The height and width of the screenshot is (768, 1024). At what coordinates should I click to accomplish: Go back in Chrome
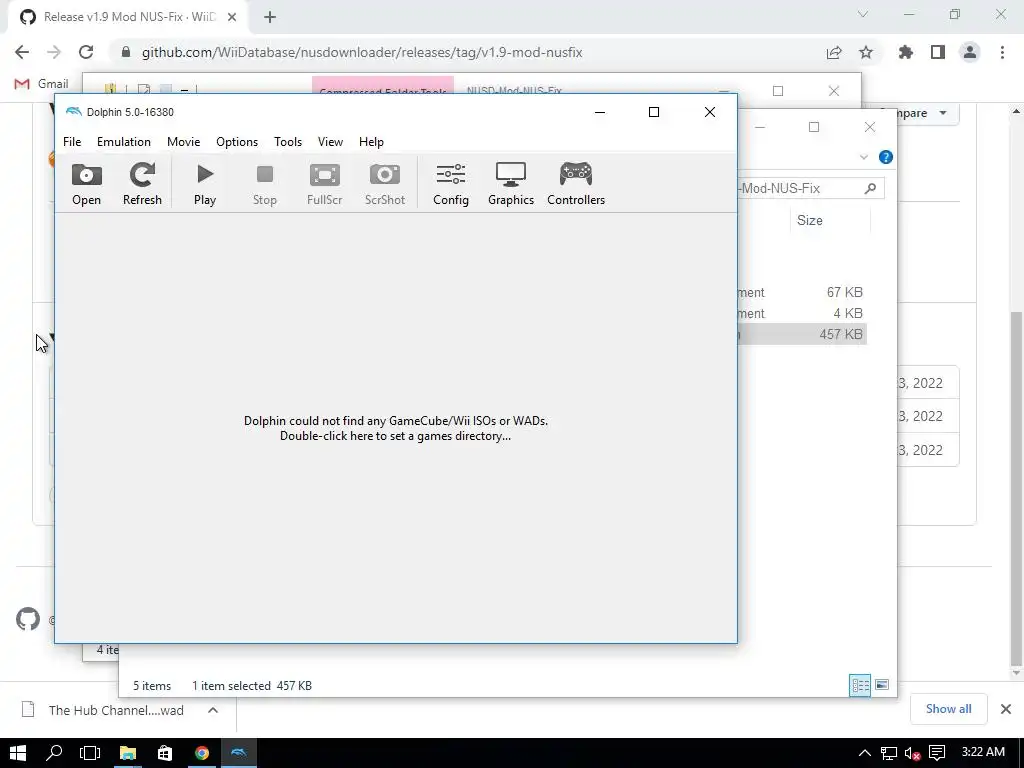point(22,52)
